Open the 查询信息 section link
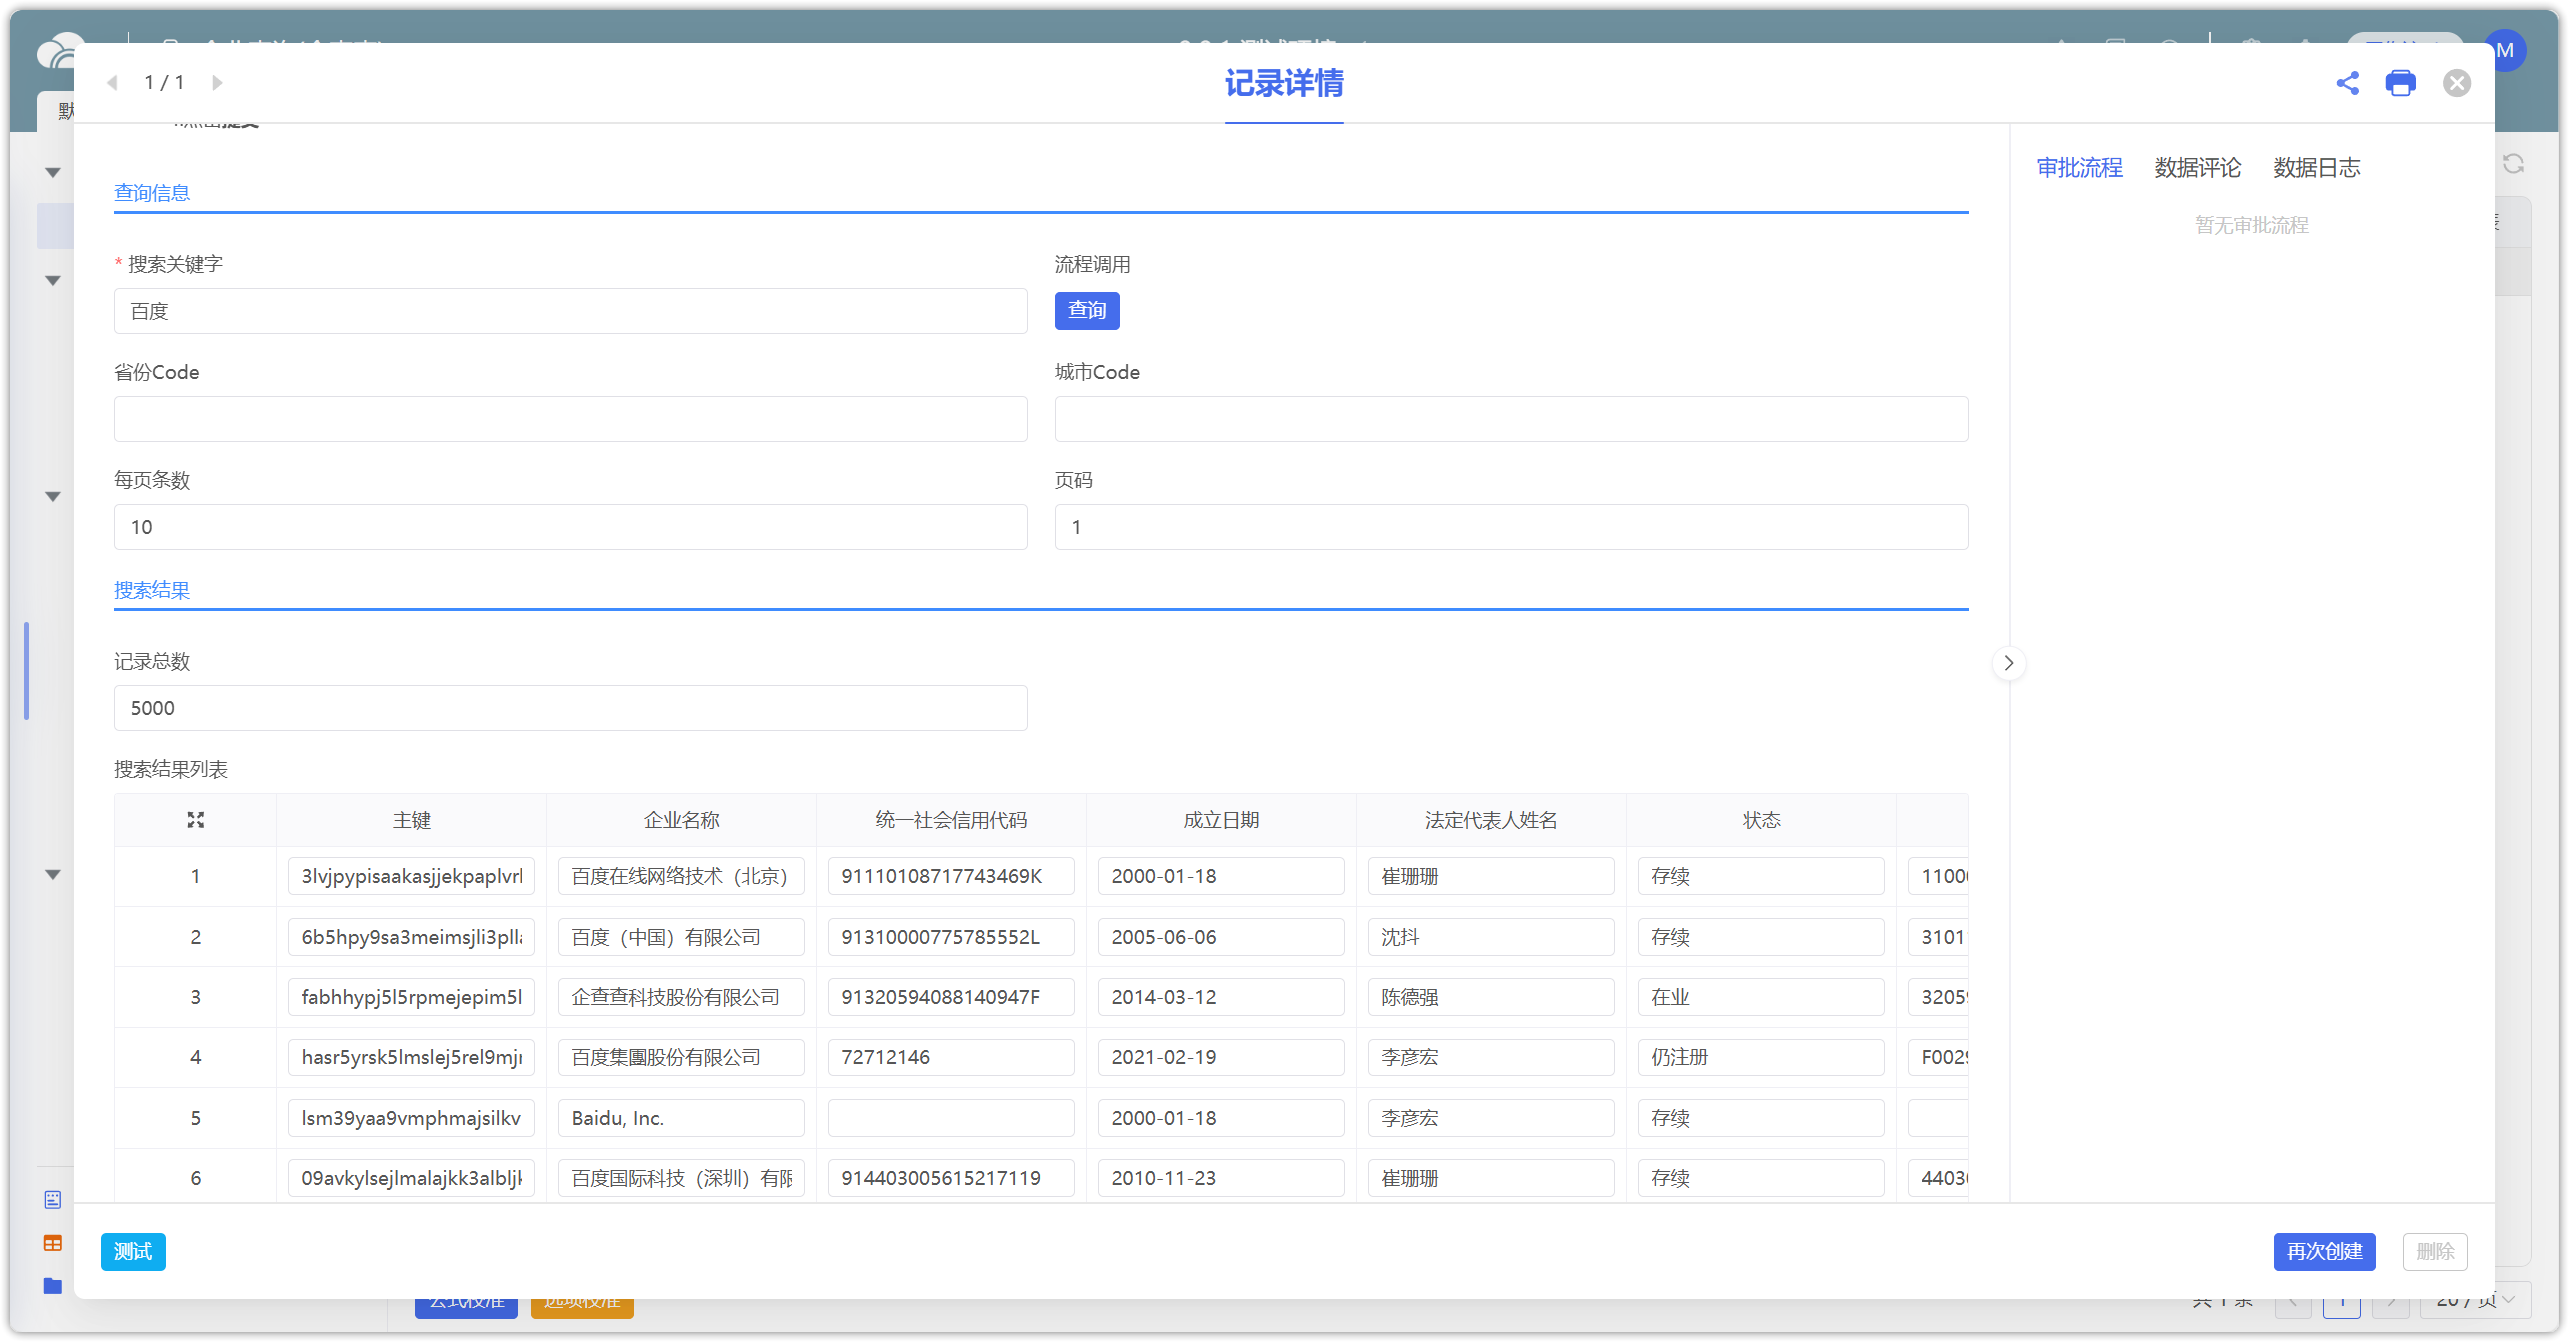Image resolution: width=2569 pixels, height=1342 pixels. pos(152,193)
